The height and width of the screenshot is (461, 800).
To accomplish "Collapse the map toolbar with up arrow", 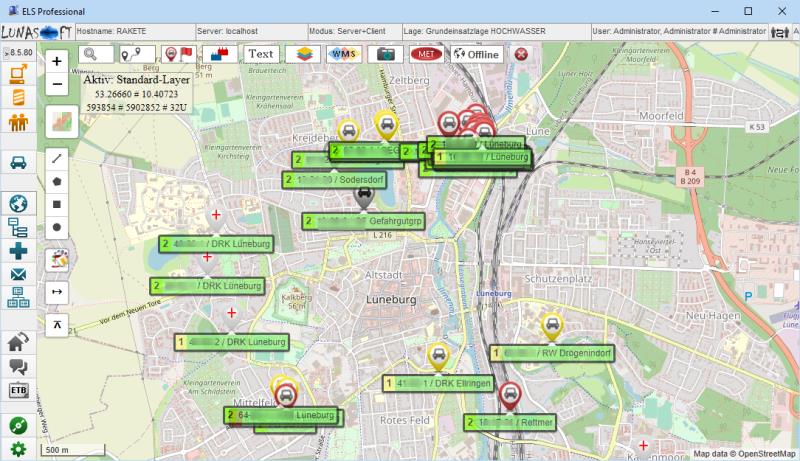I will 57,325.
